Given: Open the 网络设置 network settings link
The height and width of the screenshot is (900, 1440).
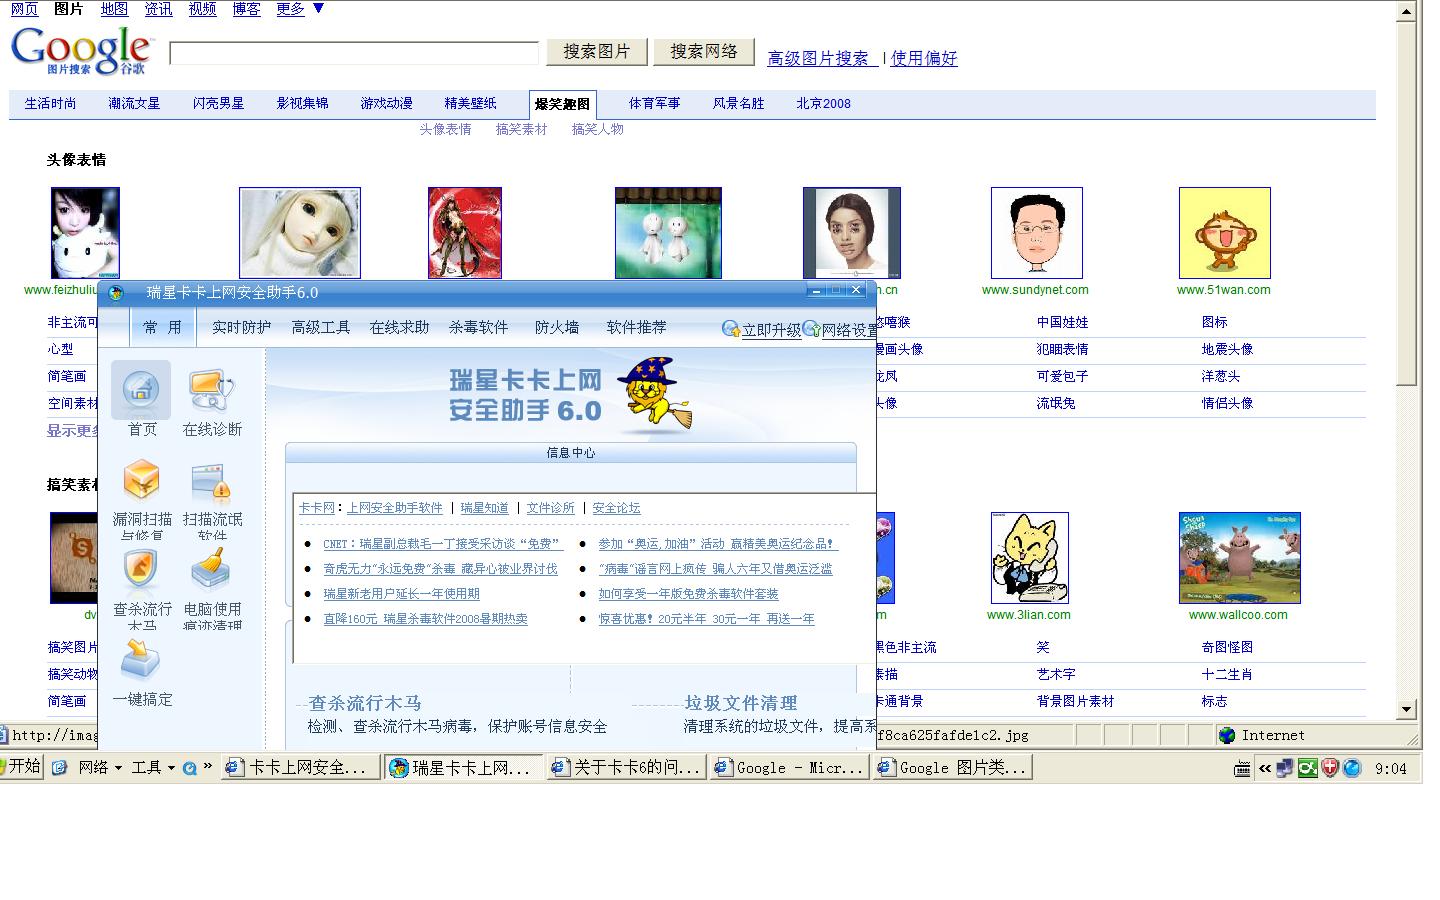Looking at the screenshot, I should point(840,330).
